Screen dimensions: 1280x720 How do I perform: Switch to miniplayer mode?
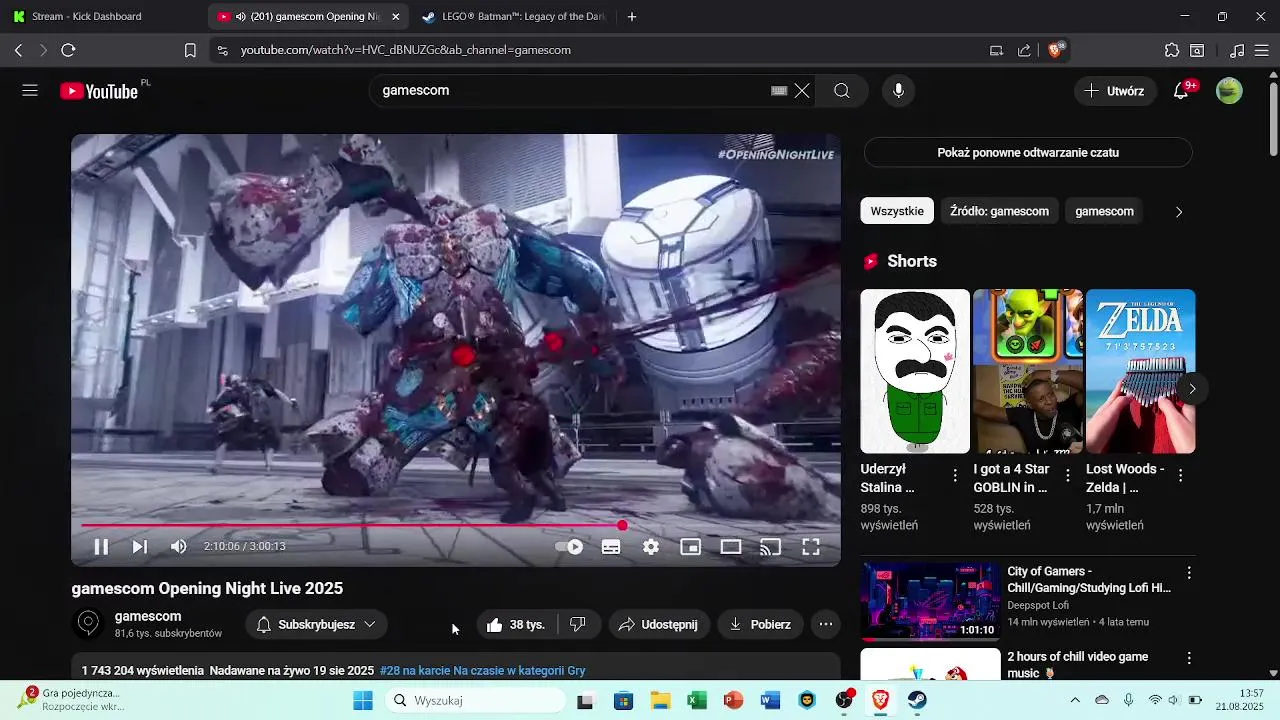pos(691,547)
